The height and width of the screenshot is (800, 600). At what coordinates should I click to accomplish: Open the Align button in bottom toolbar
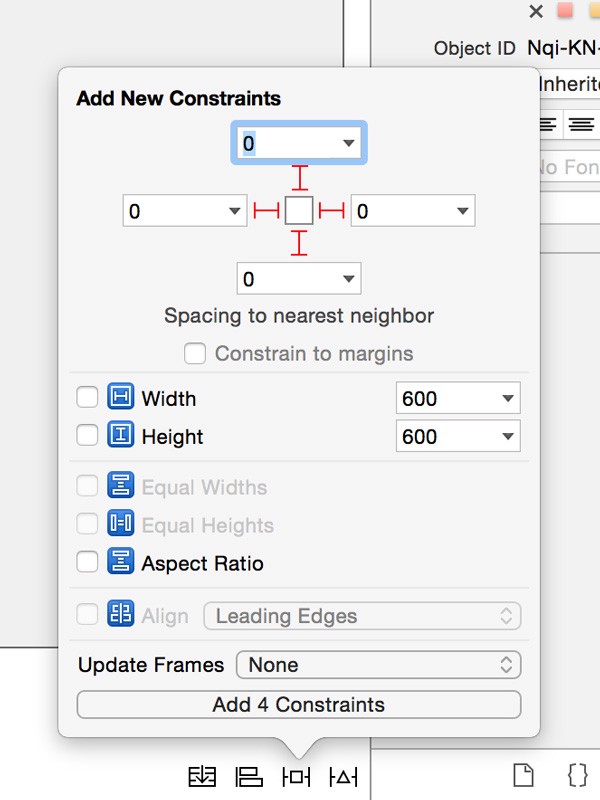(x=249, y=777)
